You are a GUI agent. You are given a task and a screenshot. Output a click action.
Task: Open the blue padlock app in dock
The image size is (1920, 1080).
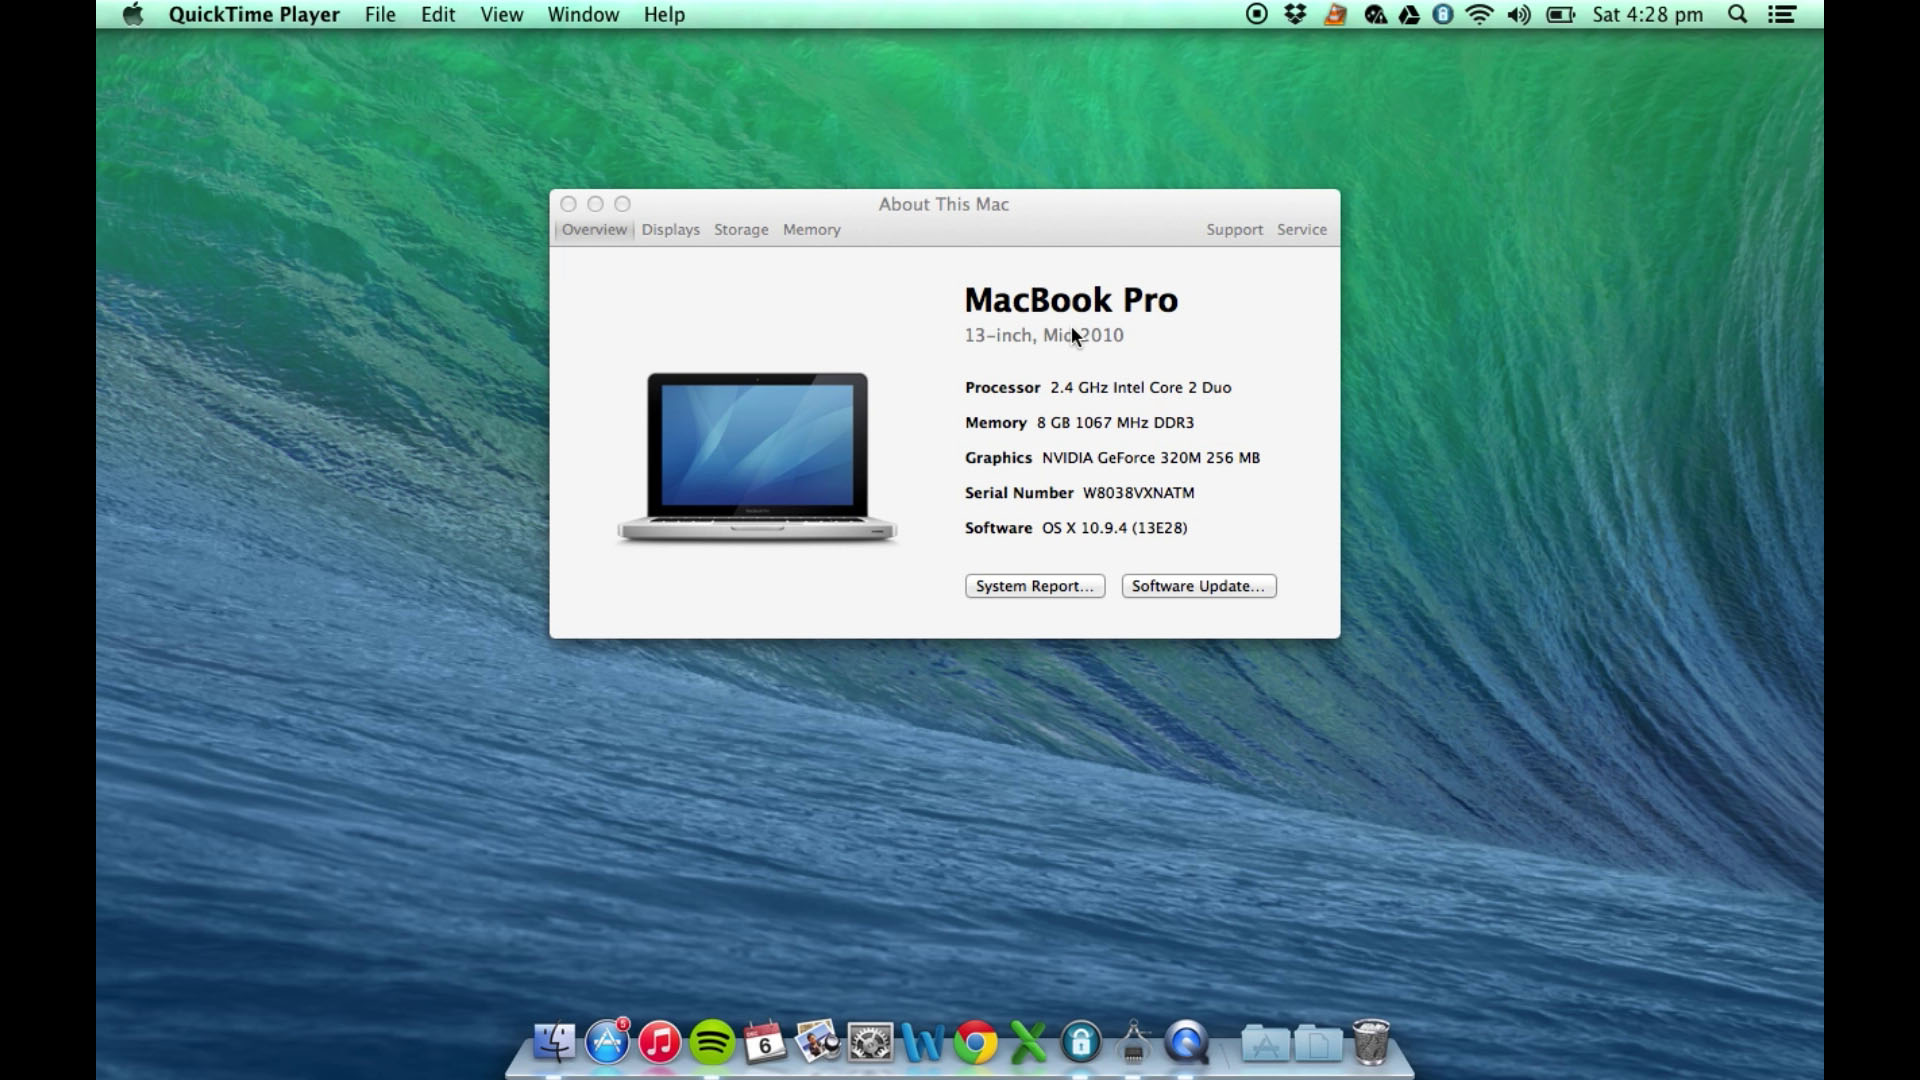point(1081,1043)
